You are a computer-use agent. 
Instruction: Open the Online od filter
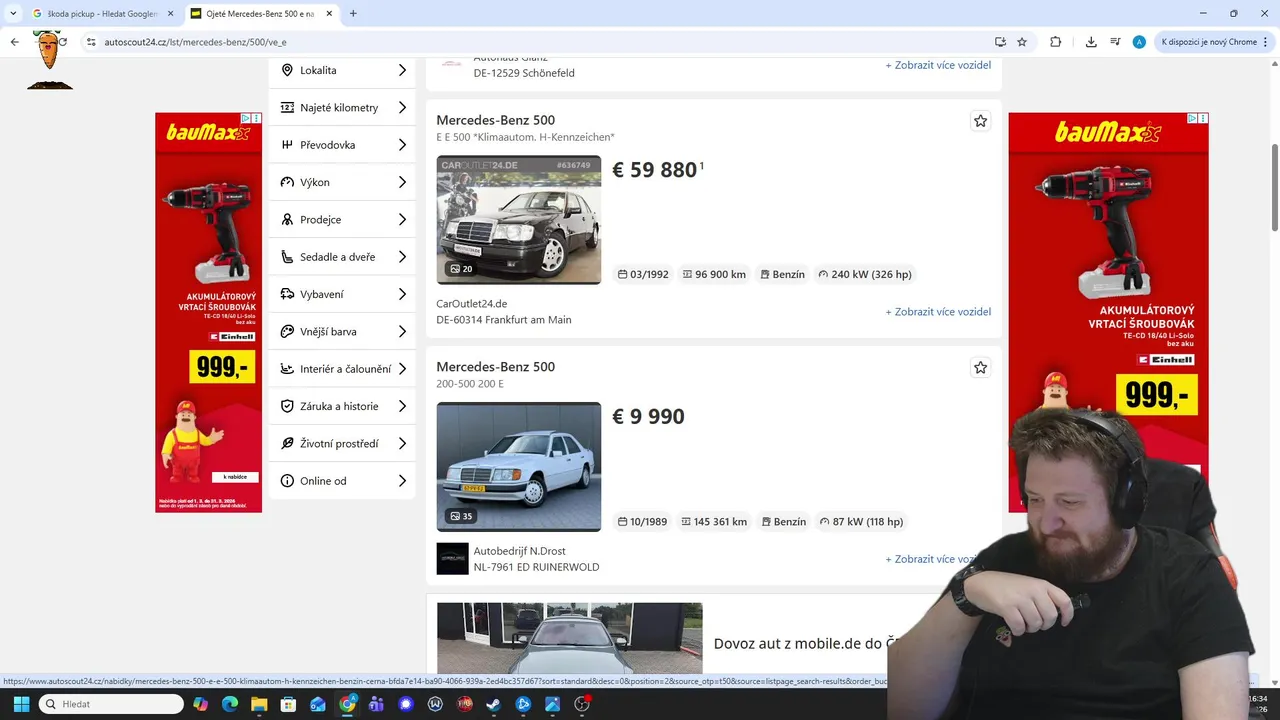click(x=342, y=481)
